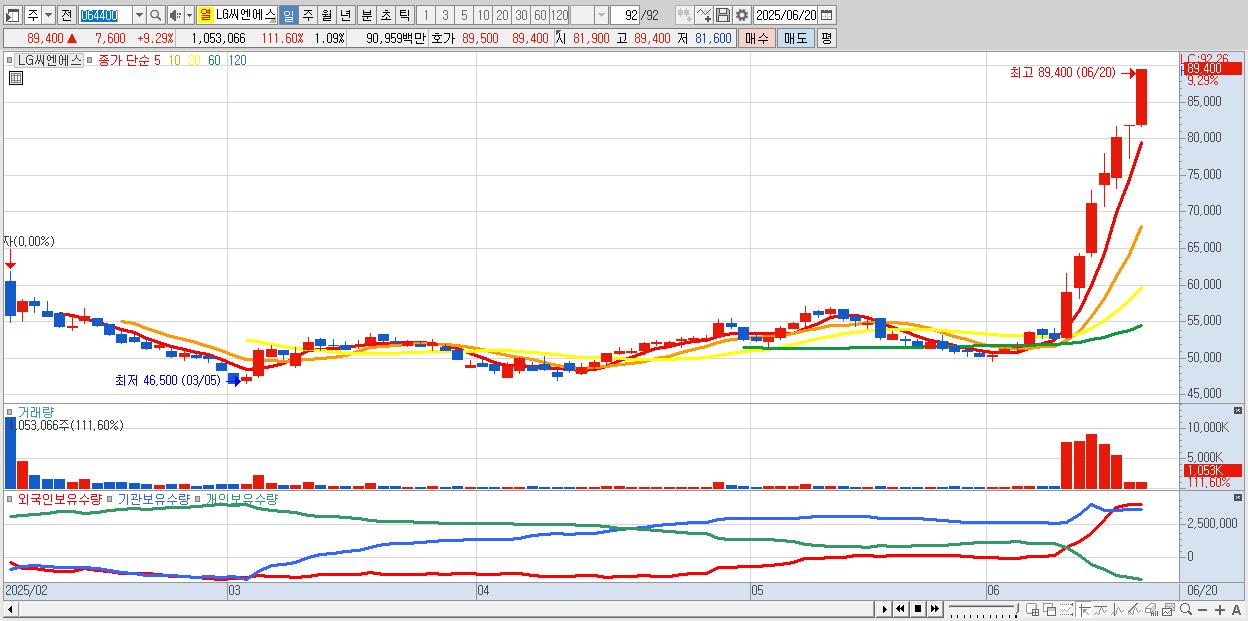Click the 평 button next to 매도
1248x621 pixels.
point(826,38)
